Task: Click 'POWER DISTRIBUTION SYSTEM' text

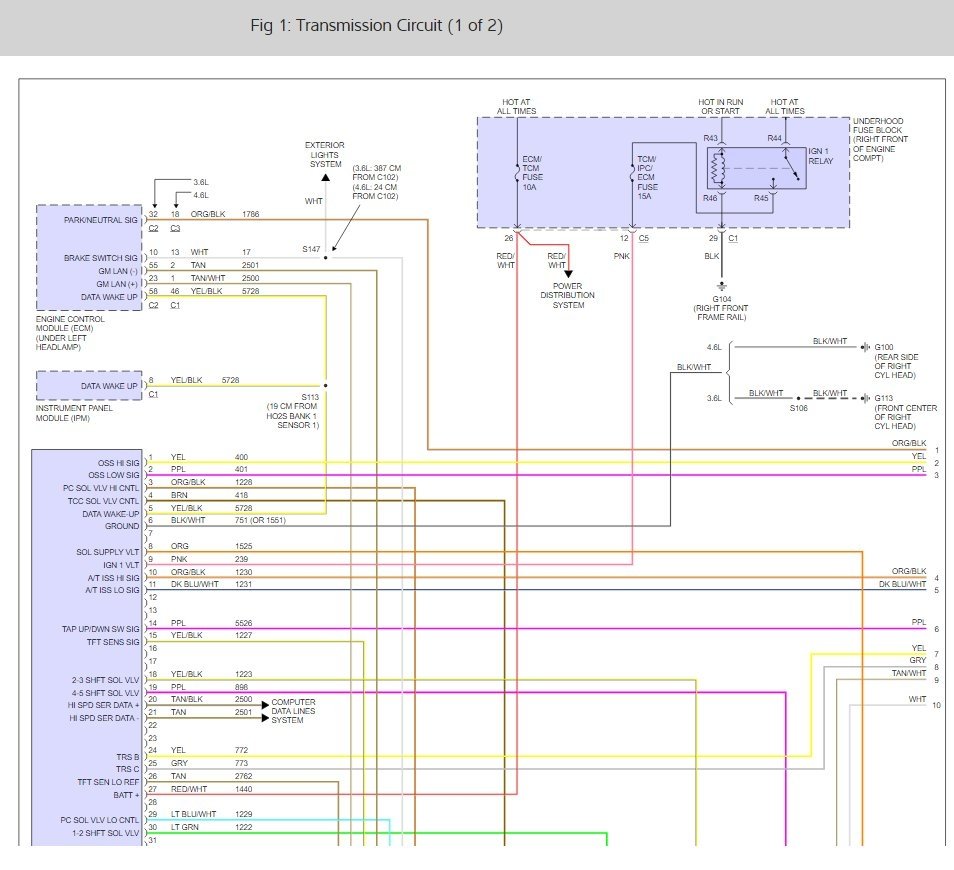Action: 568,296
